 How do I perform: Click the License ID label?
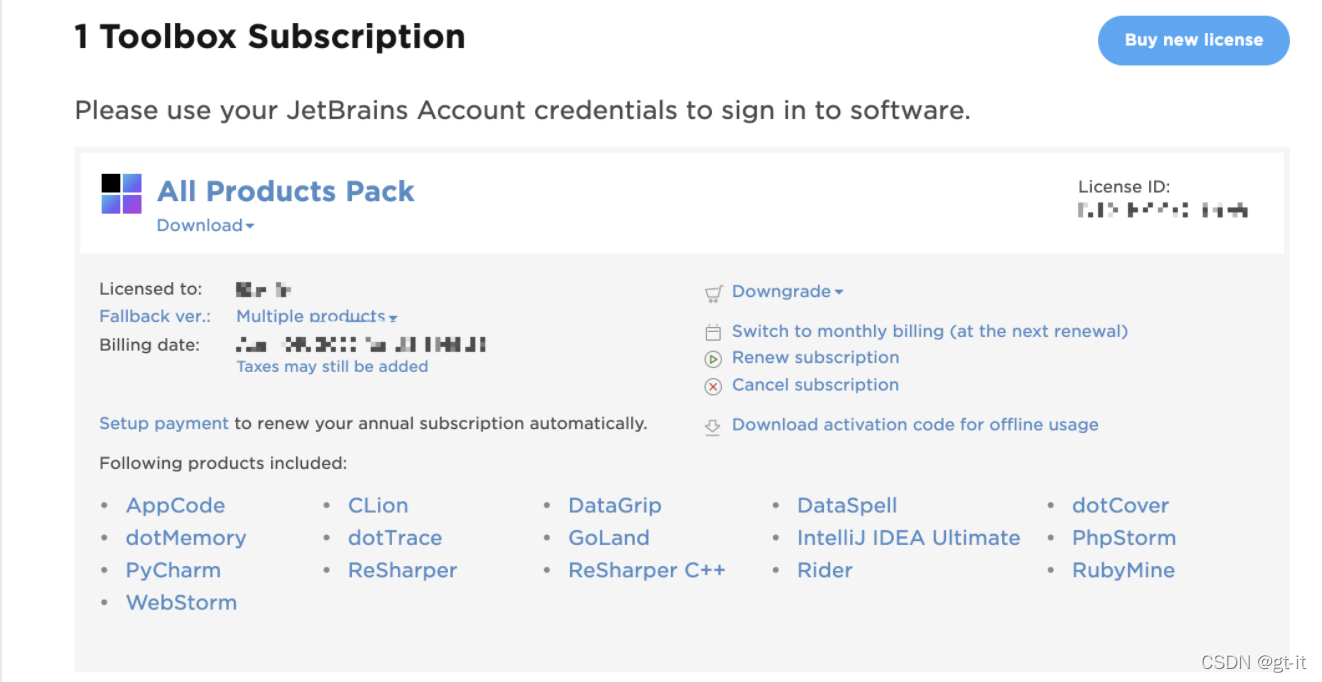click(1124, 186)
